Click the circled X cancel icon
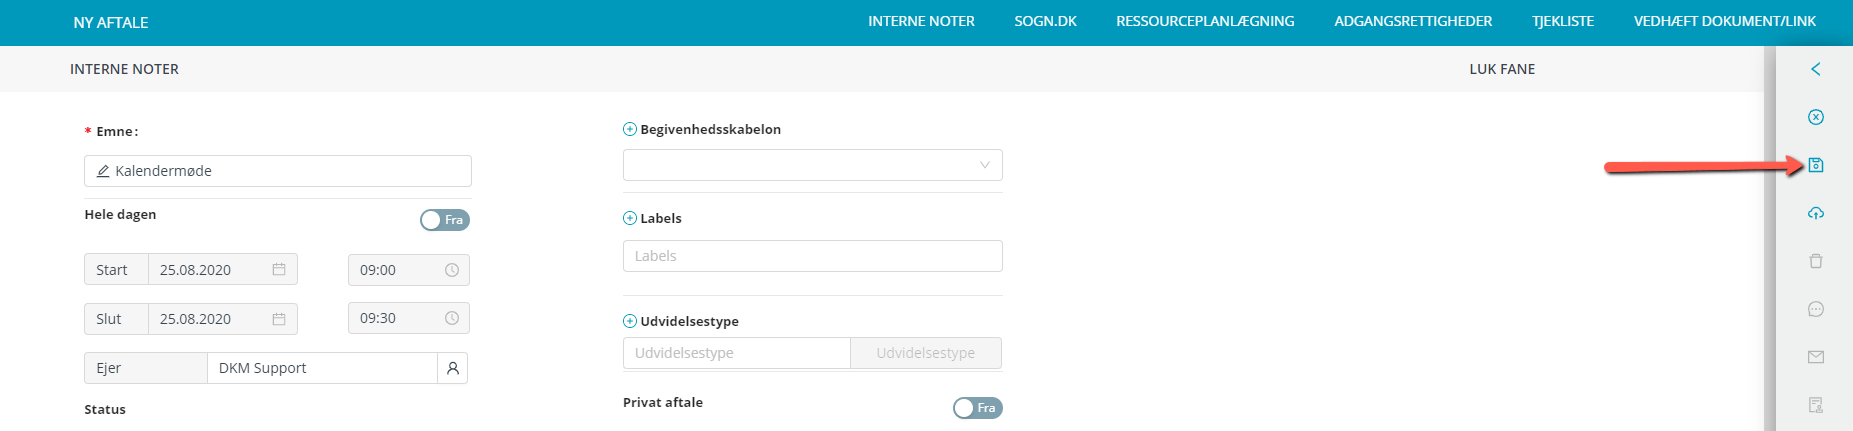 pos(1816,117)
